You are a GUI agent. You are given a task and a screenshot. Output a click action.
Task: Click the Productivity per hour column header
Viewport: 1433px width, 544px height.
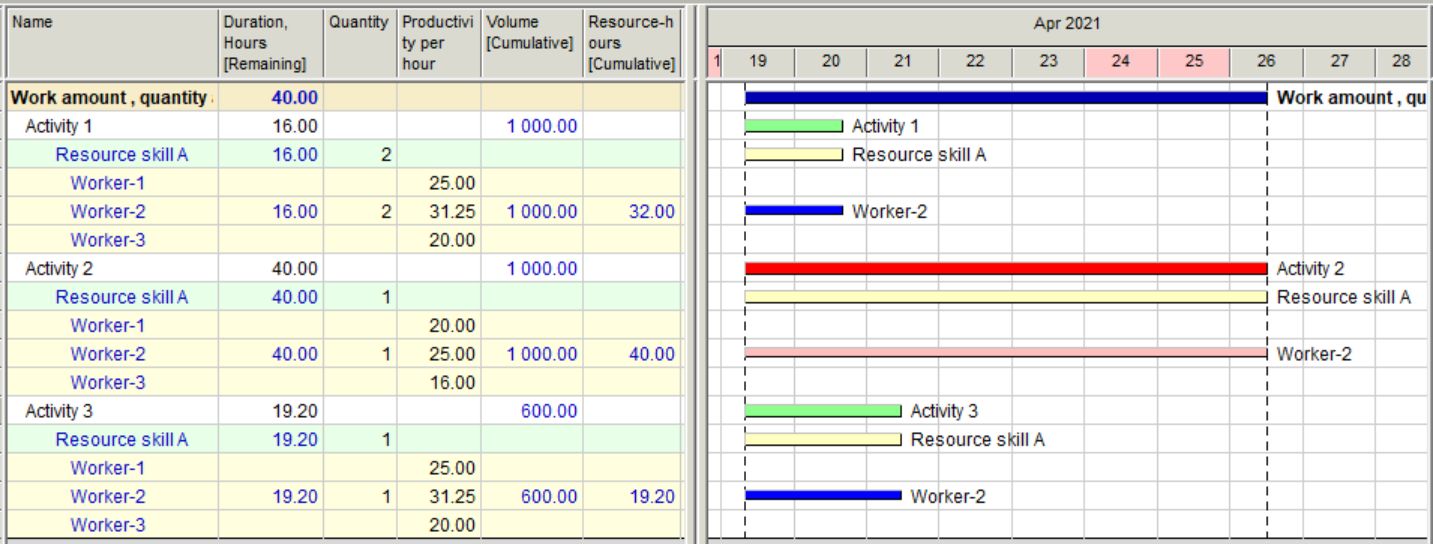[439, 42]
